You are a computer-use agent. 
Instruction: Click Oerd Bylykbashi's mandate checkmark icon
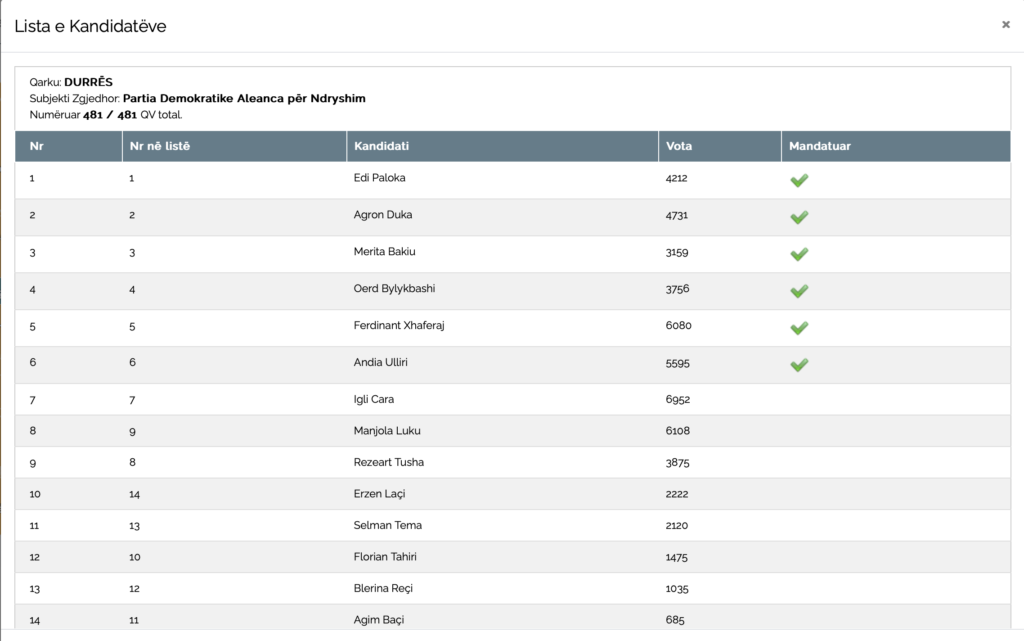coord(798,291)
